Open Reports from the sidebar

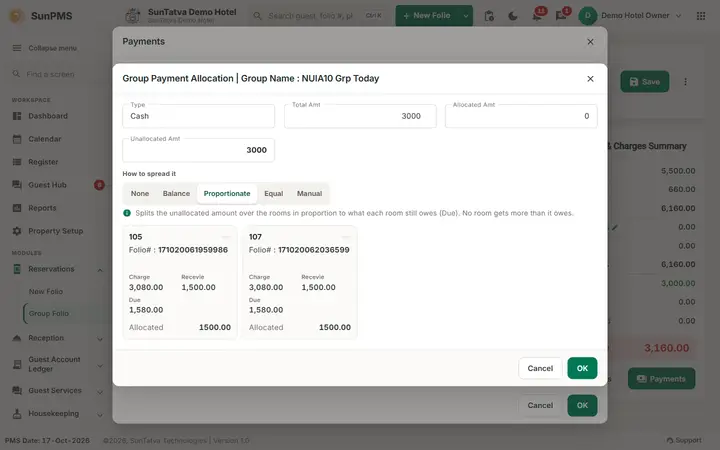tap(42, 208)
